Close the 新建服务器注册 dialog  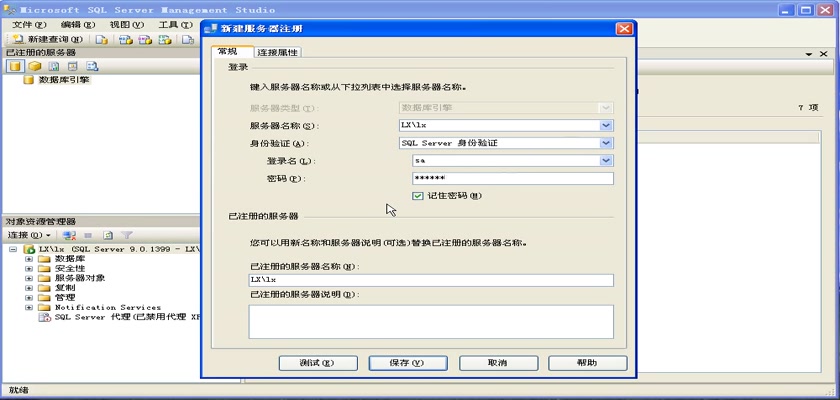click(x=624, y=29)
